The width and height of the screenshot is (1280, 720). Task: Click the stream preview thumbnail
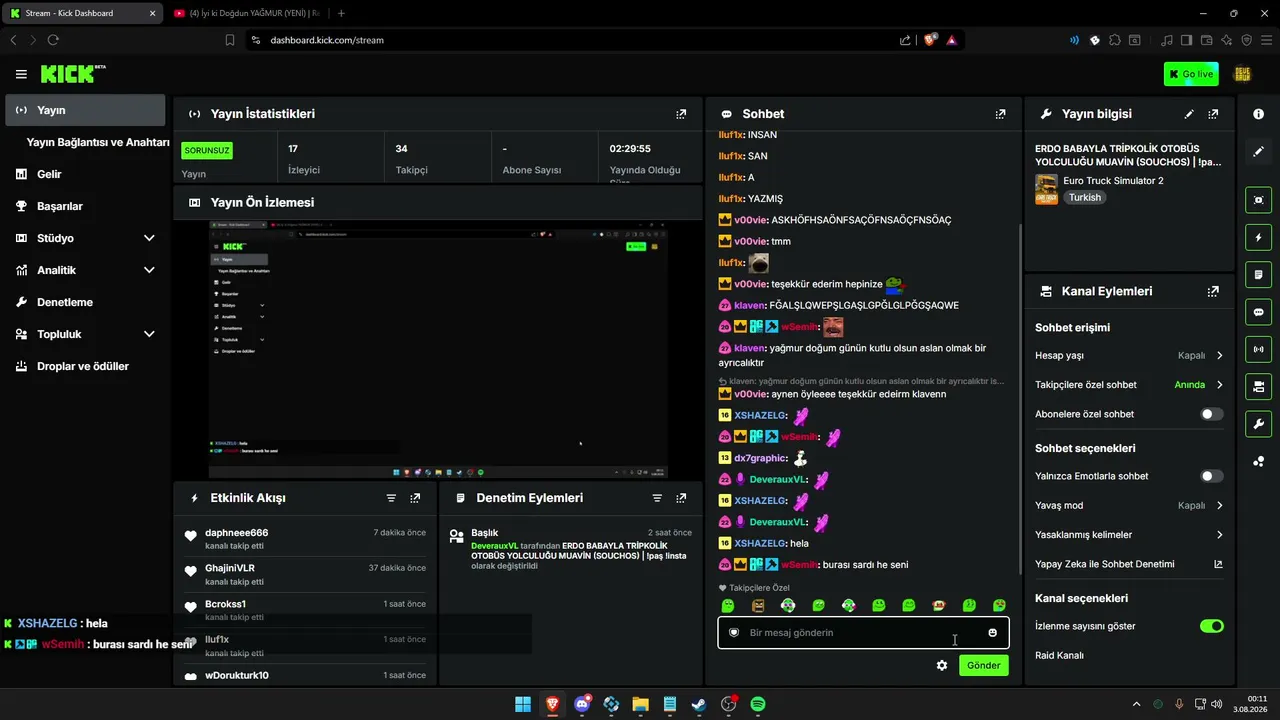coord(438,350)
